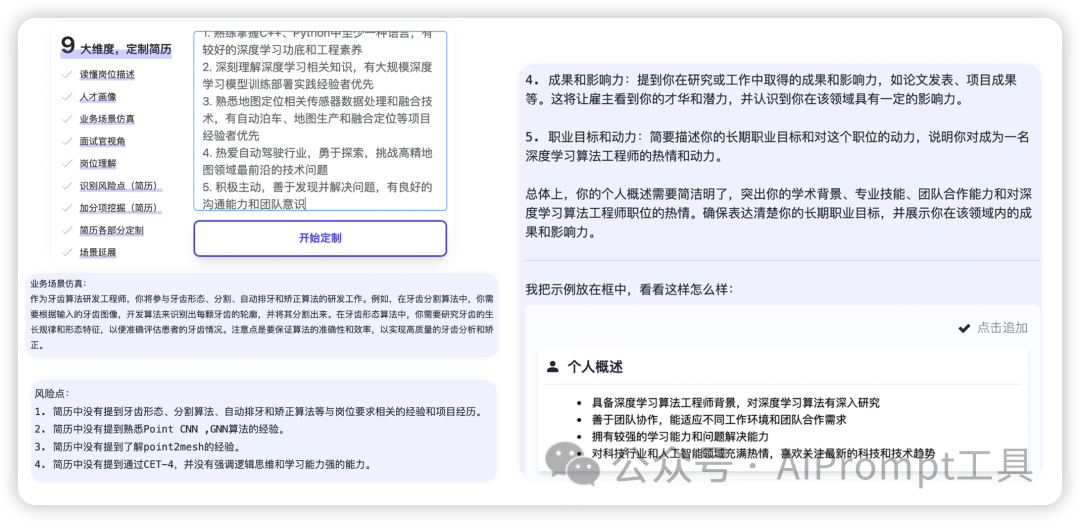Screen dimensions: 1080x523
Task: Click the checkmark icon beside 业务场景仿真
Action: click(x=67, y=119)
